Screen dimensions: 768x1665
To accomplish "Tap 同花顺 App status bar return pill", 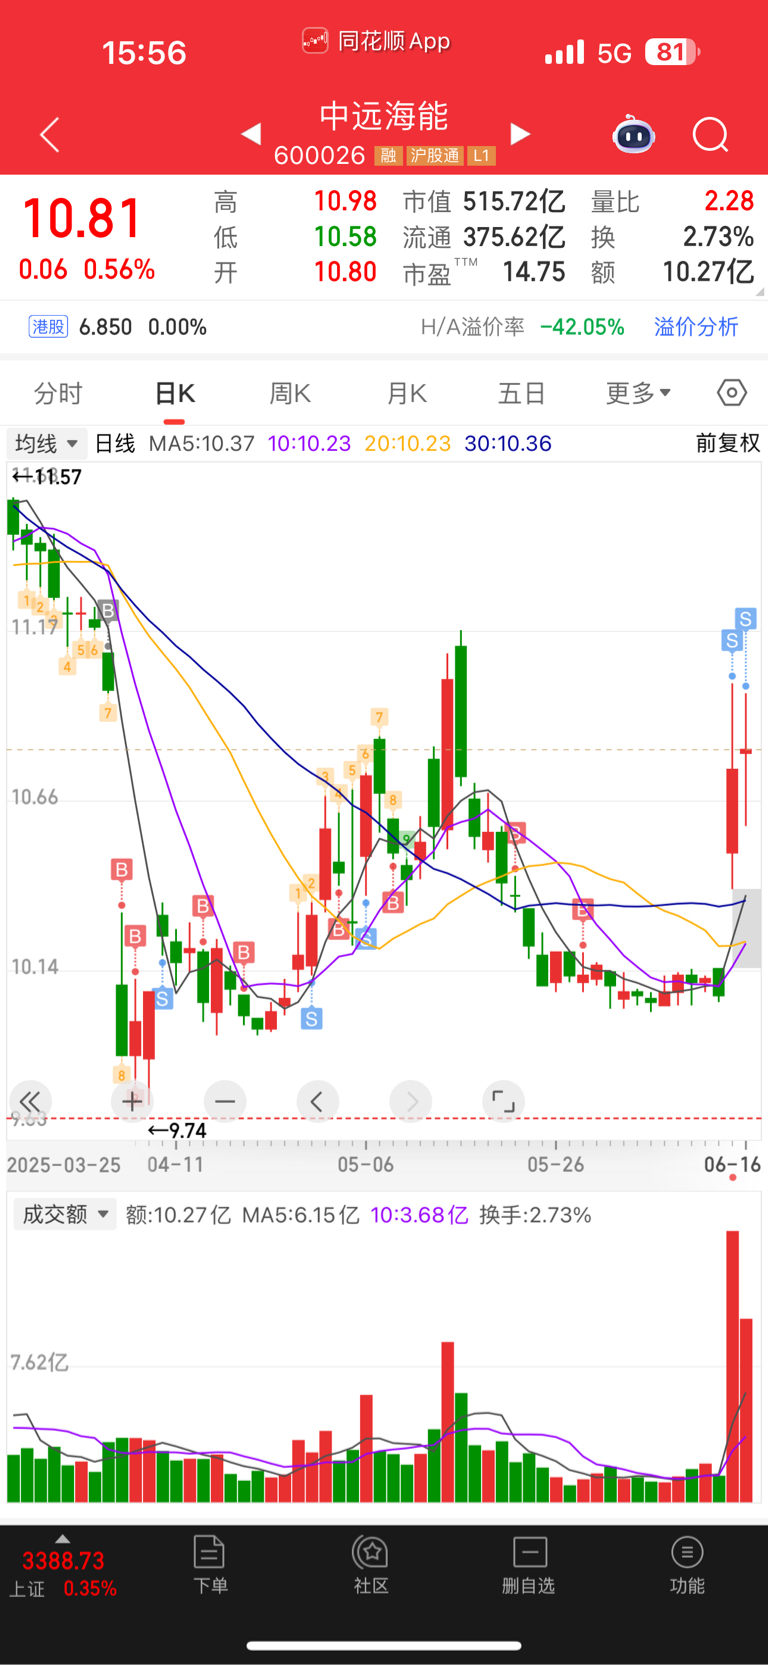I will coord(376,41).
